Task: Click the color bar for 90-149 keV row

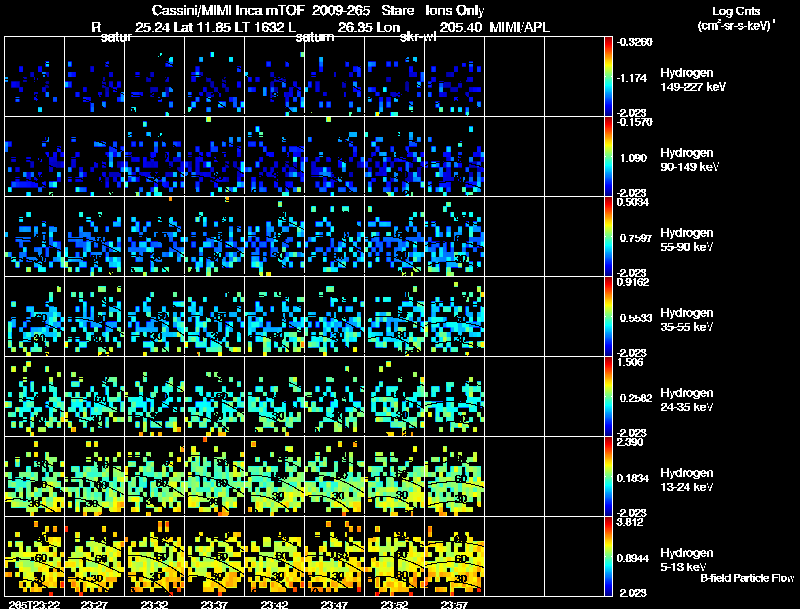Action: pos(608,157)
